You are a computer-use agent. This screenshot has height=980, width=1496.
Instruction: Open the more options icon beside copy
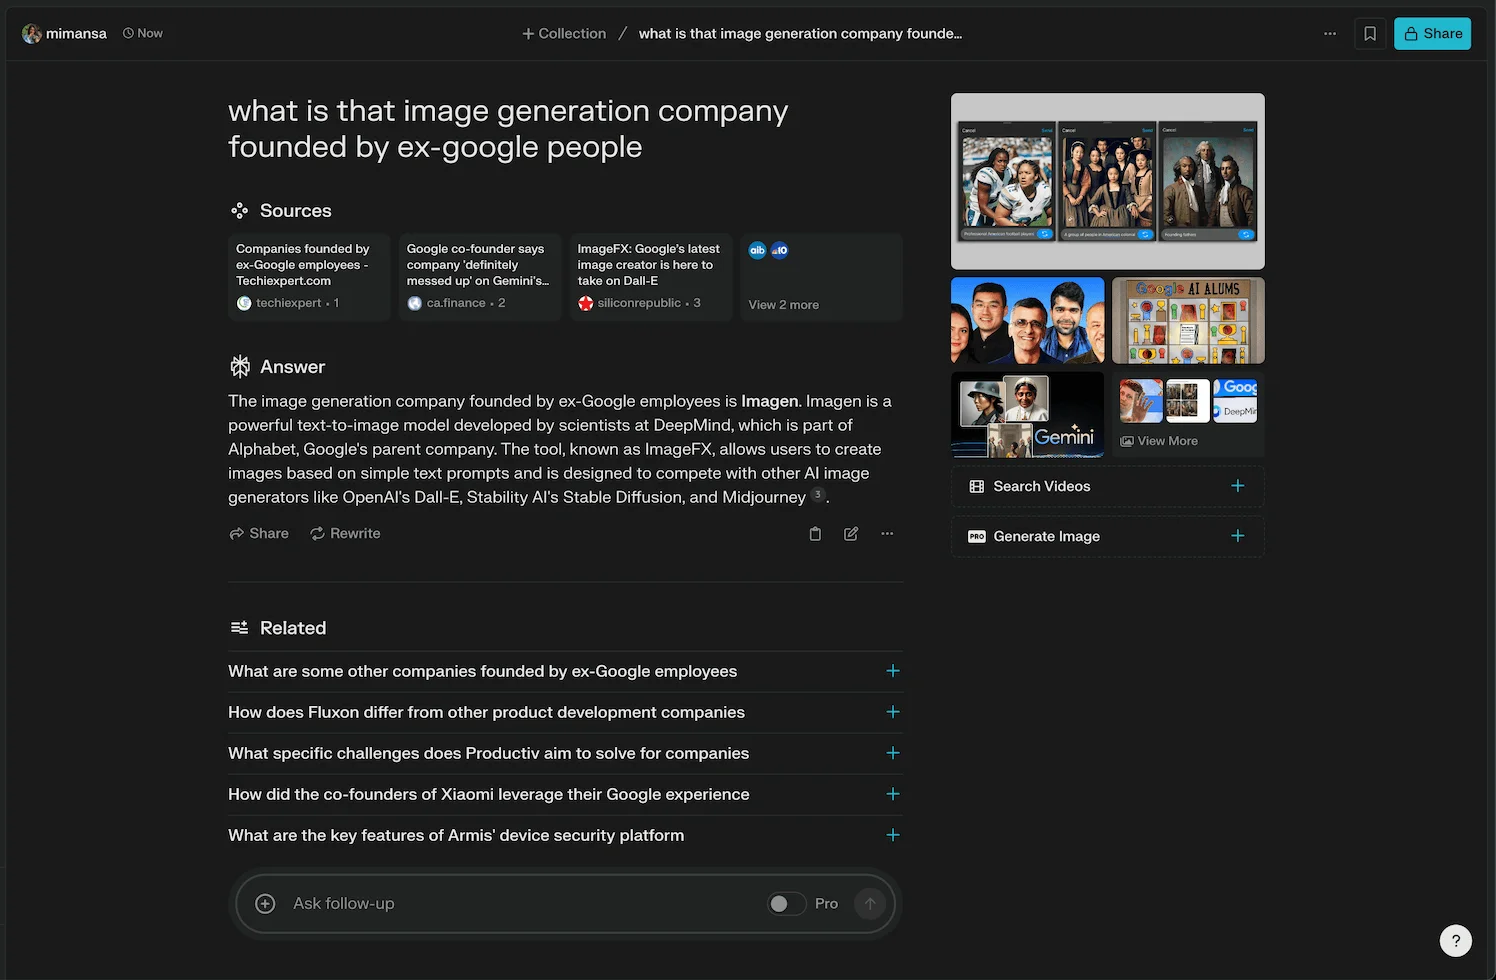(x=886, y=533)
